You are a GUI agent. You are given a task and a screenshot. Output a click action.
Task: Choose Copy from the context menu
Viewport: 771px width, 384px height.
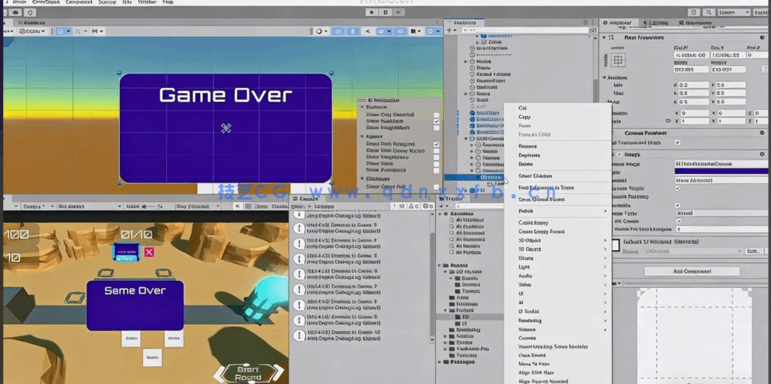coord(525,117)
